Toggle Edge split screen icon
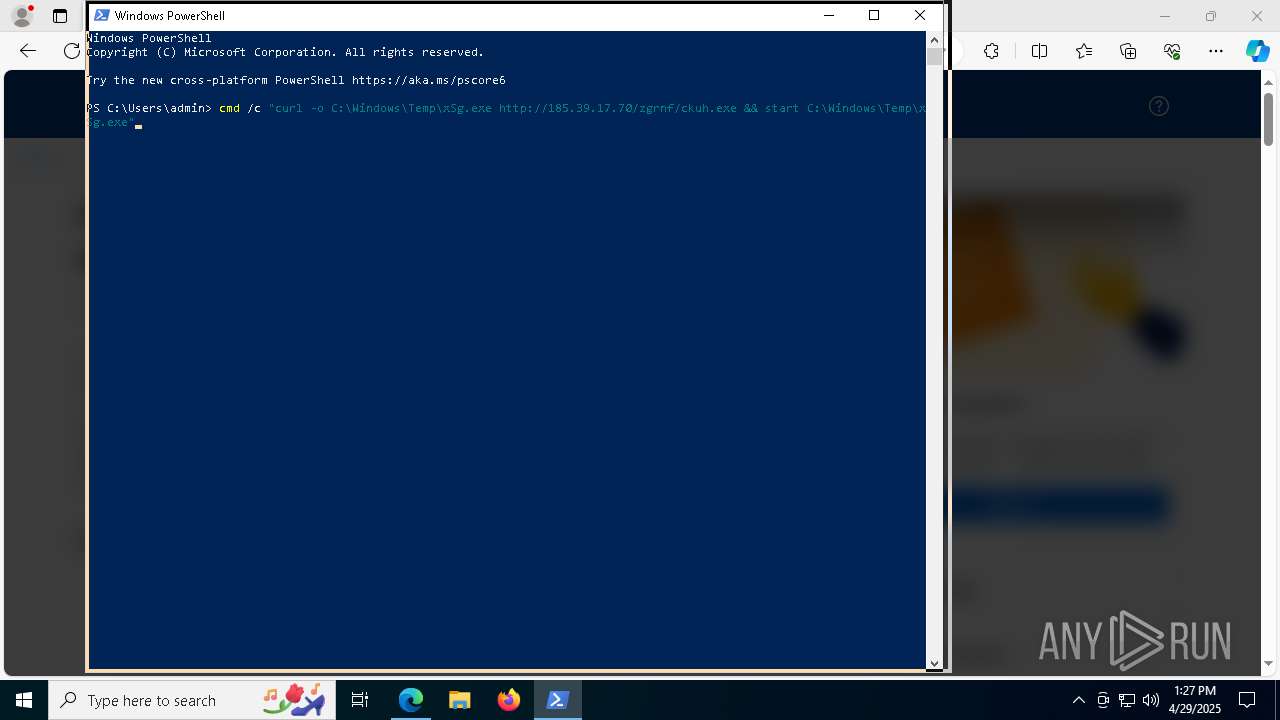The height and width of the screenshot is (720, 1280). 1039,51
